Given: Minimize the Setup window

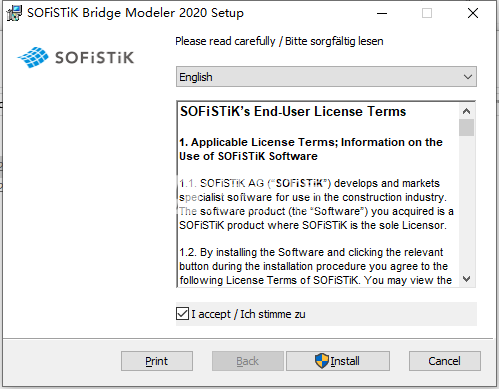Looking at the screenshot, I should [382, 13].
